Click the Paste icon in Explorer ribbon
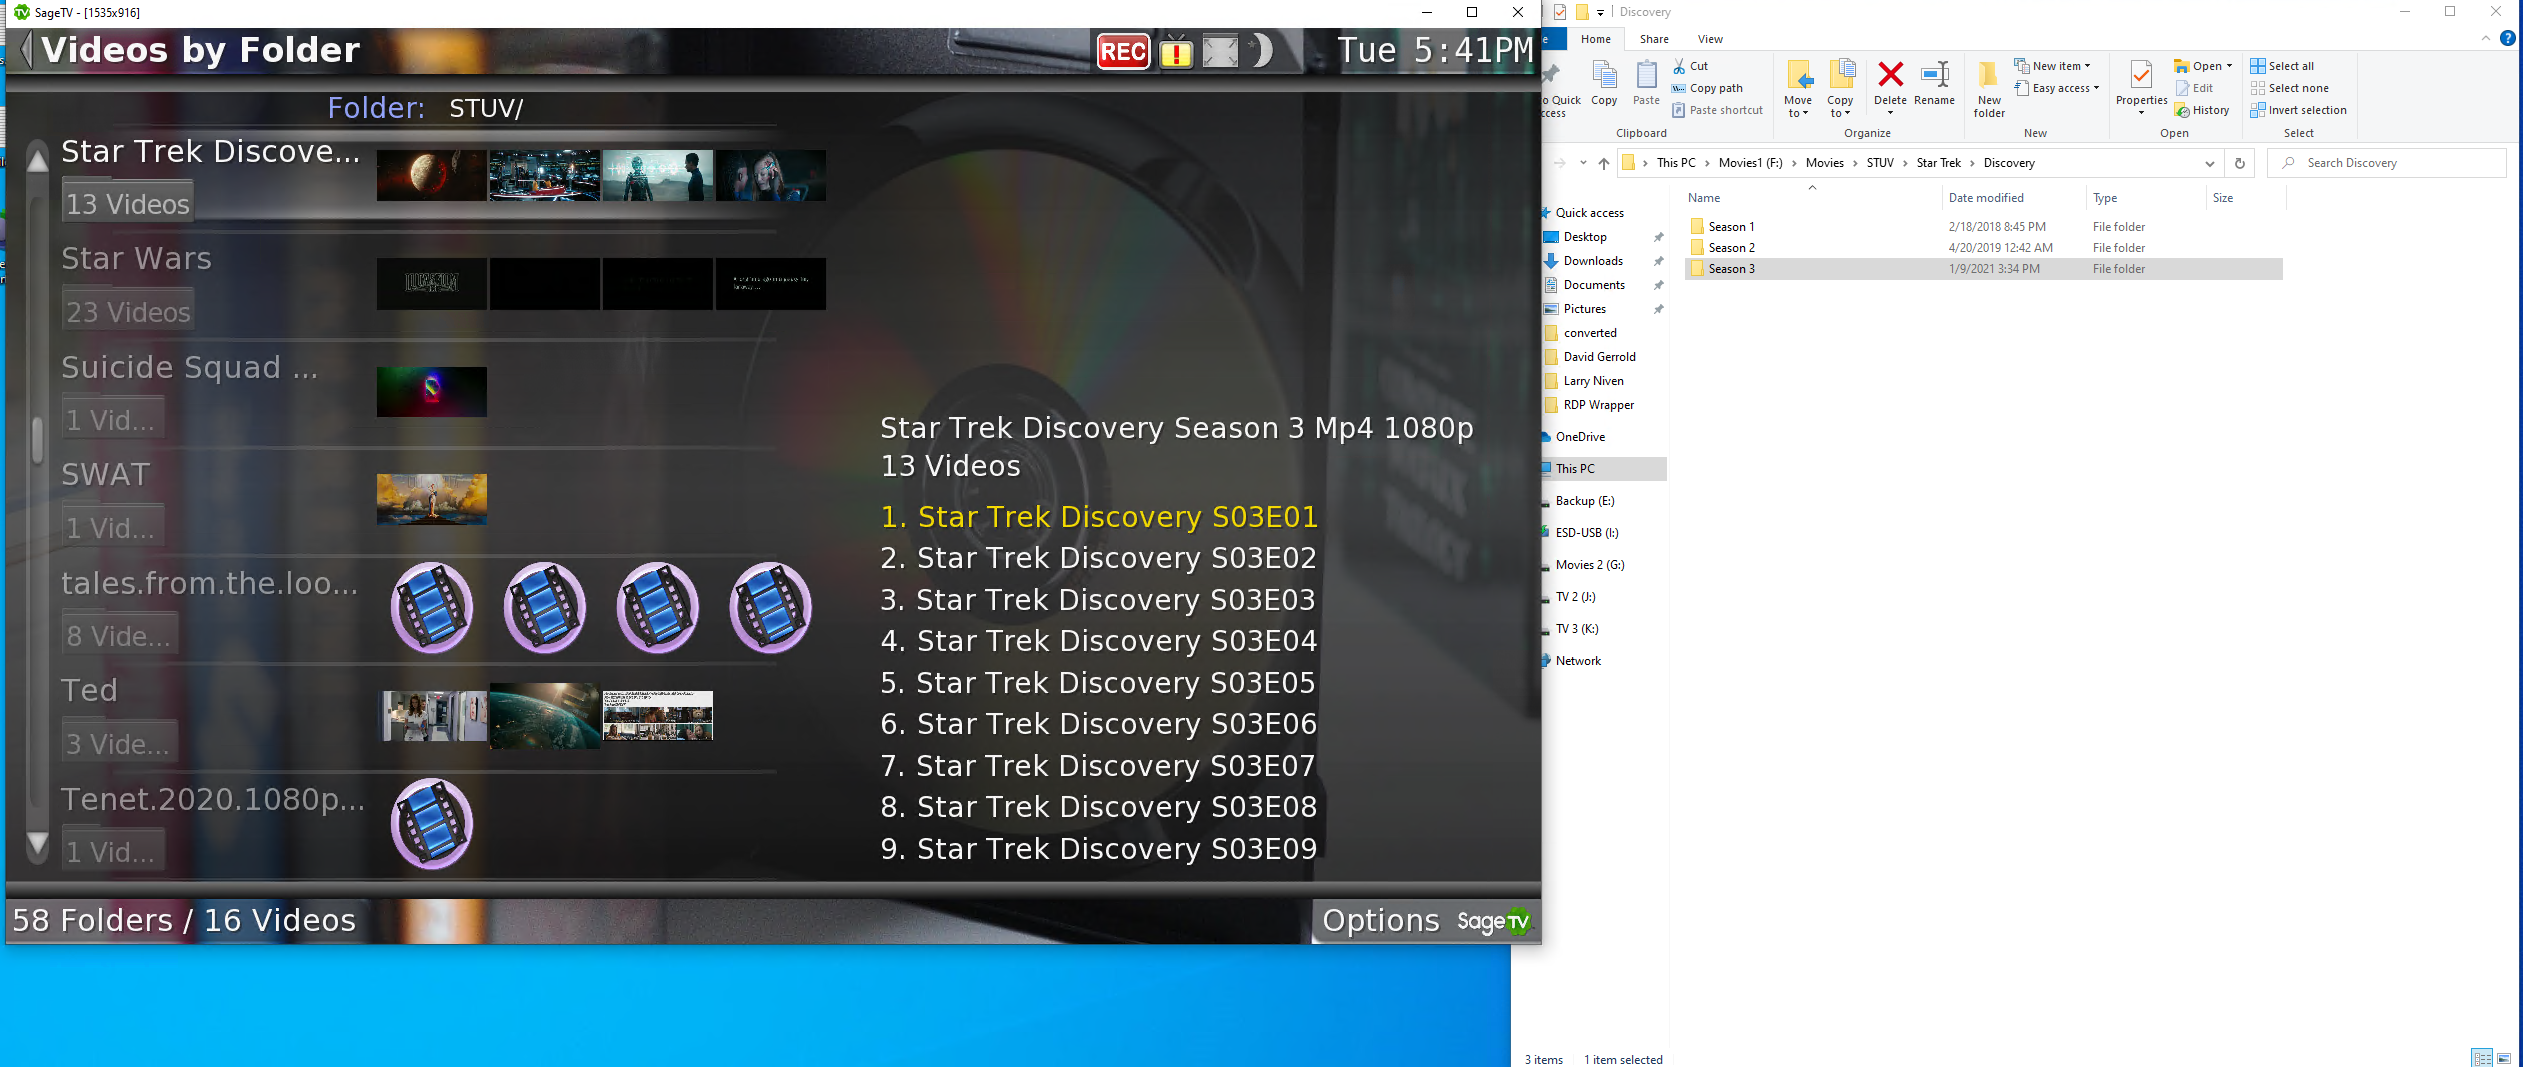Screen dimensions: 2523x1067 1646,82
